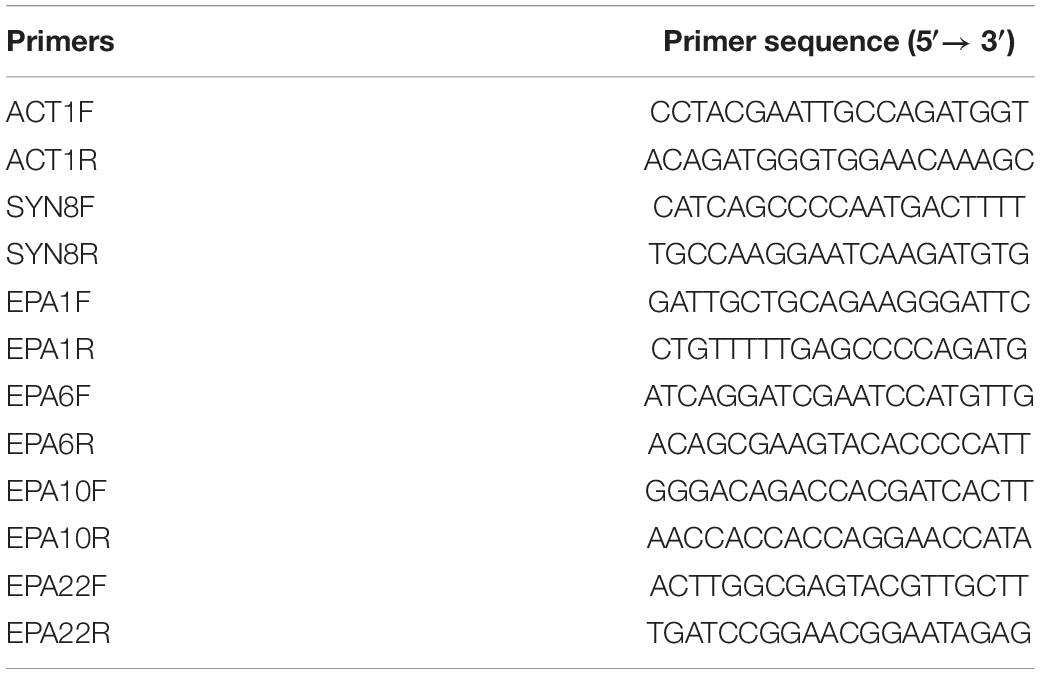Click the EPA6F primer name
Image resolution: width=1040 pixels, height=674 pixels.
(48, 396)
